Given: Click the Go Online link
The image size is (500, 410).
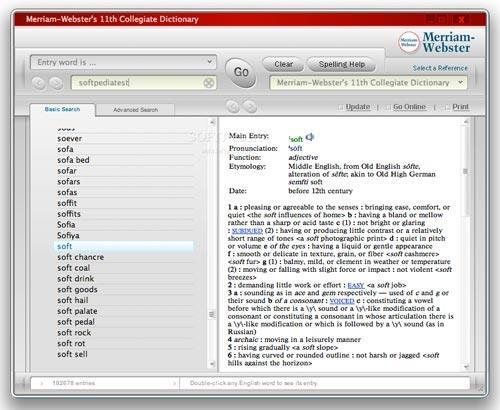Looking at the screenshot, I should pos(409,107).
